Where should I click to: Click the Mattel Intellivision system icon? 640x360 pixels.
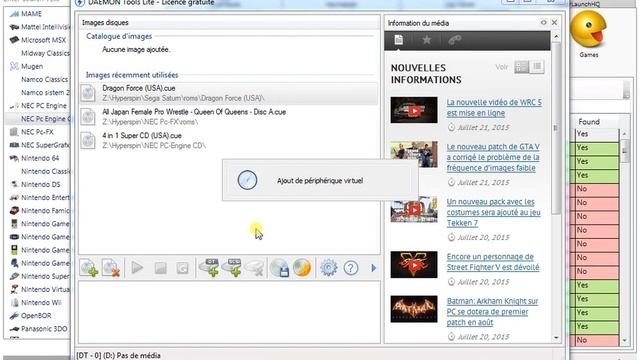coord(14,27)
